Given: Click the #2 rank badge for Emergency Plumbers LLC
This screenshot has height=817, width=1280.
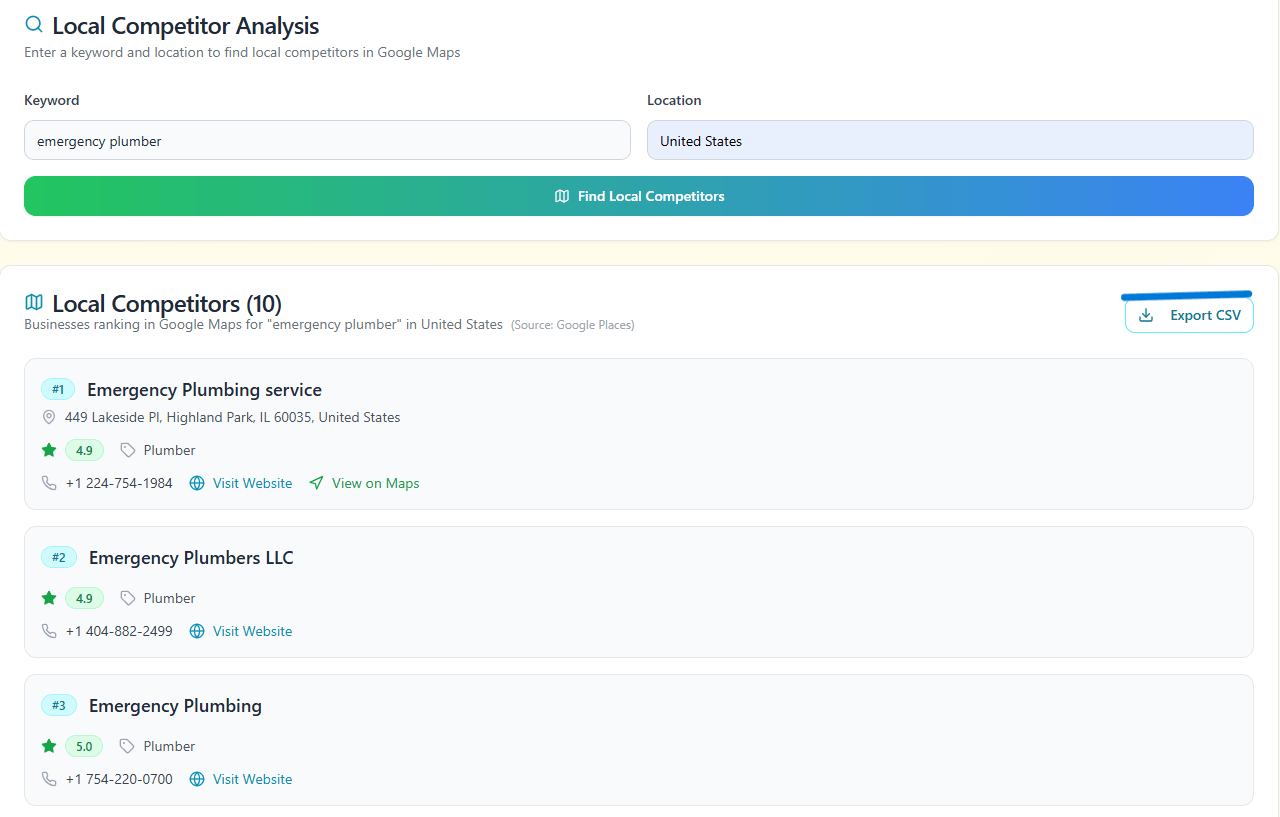Looking at the screenshot, I should click(x=59, y=557).
